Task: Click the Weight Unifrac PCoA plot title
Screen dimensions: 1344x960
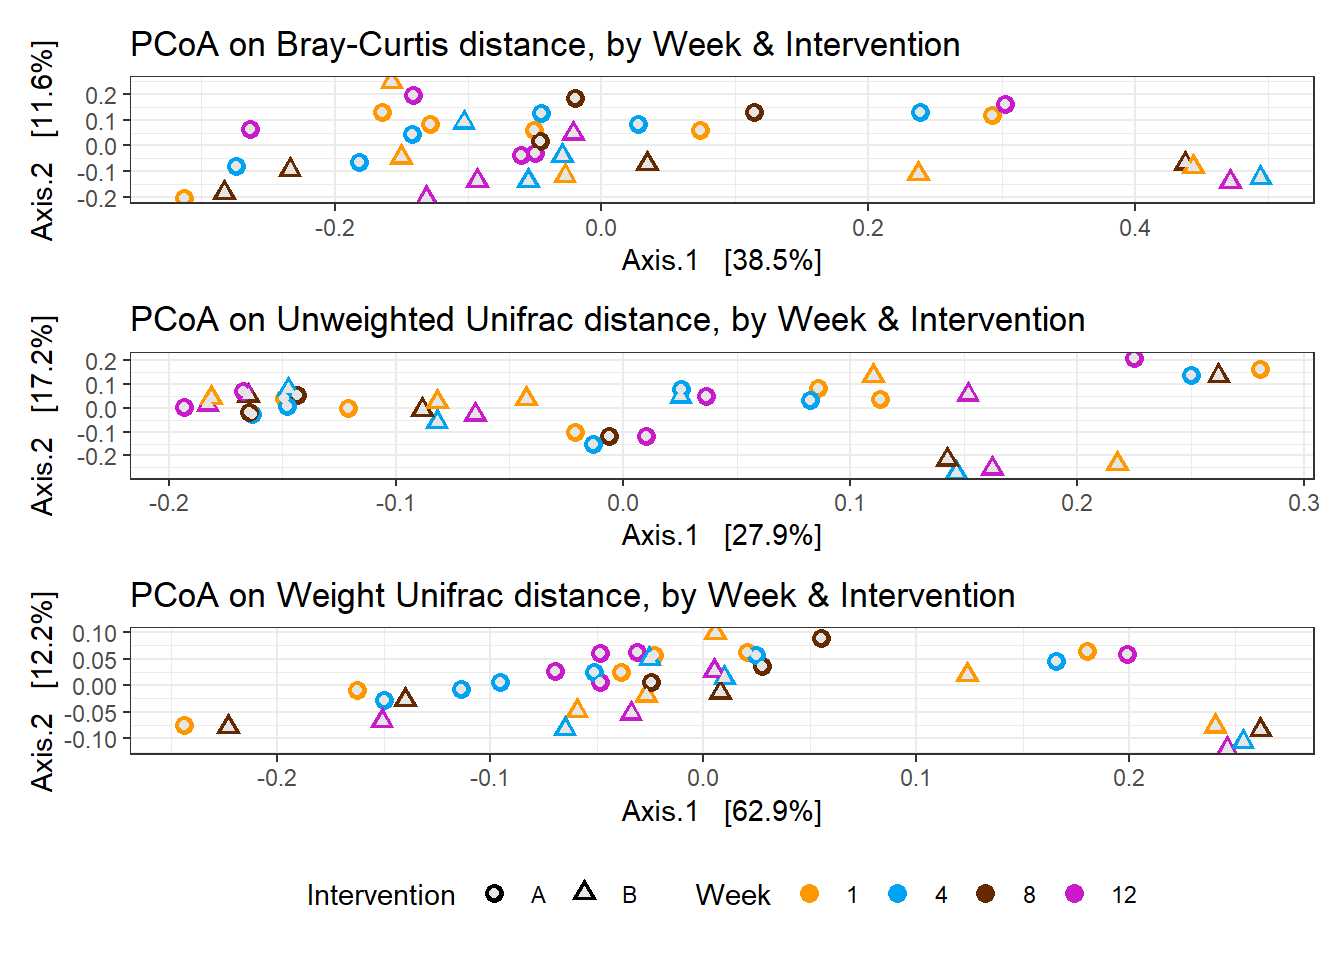Action: (572, 596)
